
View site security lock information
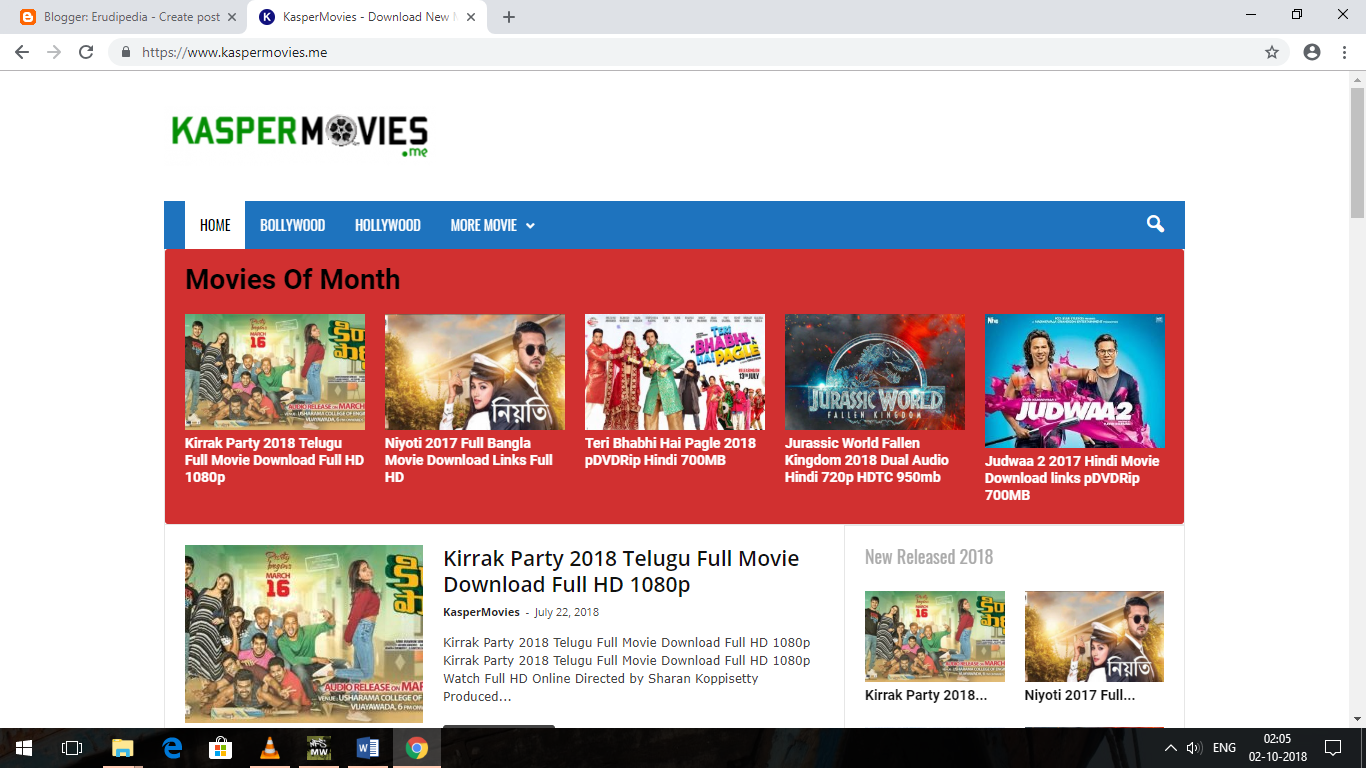click(x=126, y=52)
